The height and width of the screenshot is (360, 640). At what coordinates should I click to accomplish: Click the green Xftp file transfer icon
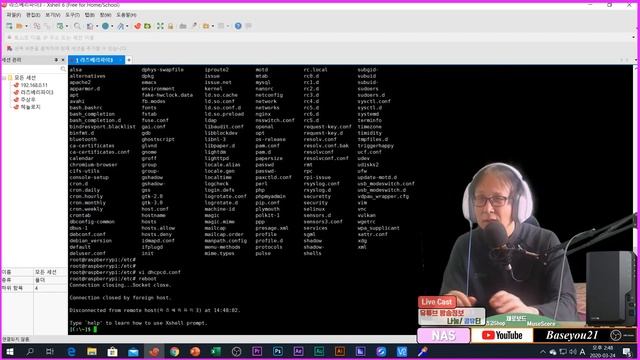(x=147, y=26)
